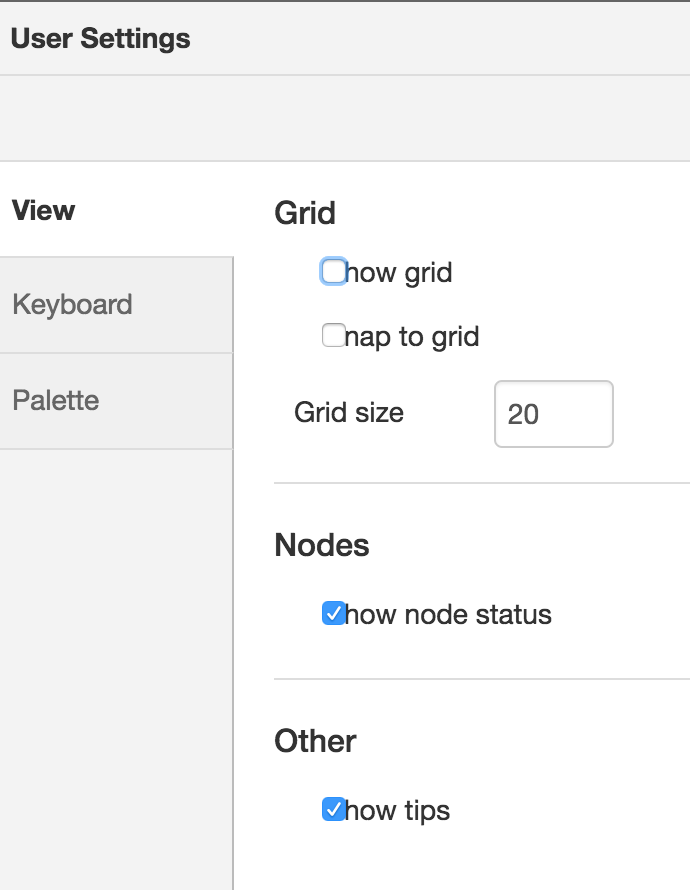Viewport: 690px width, 890px height.
Task: Open the Palette settings tab
Action: point(116,401)
